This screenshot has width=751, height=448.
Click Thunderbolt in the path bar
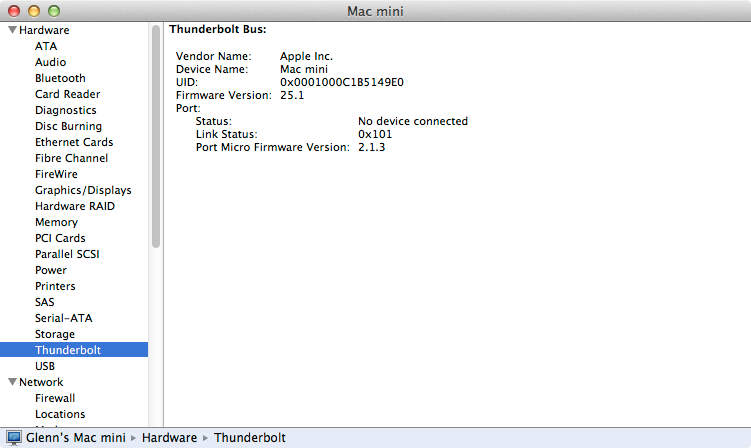click(x=250, y=438)
